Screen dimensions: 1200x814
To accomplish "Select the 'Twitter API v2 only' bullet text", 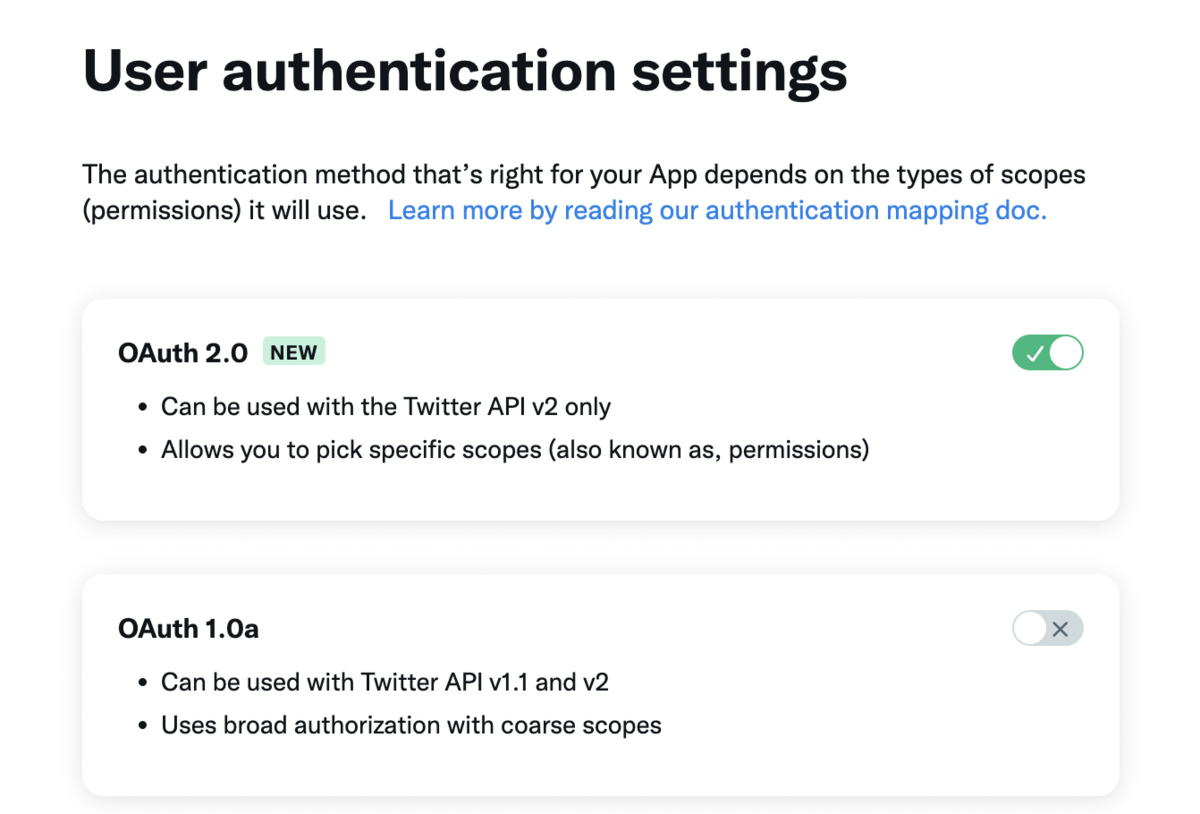I will pos(386,407).
